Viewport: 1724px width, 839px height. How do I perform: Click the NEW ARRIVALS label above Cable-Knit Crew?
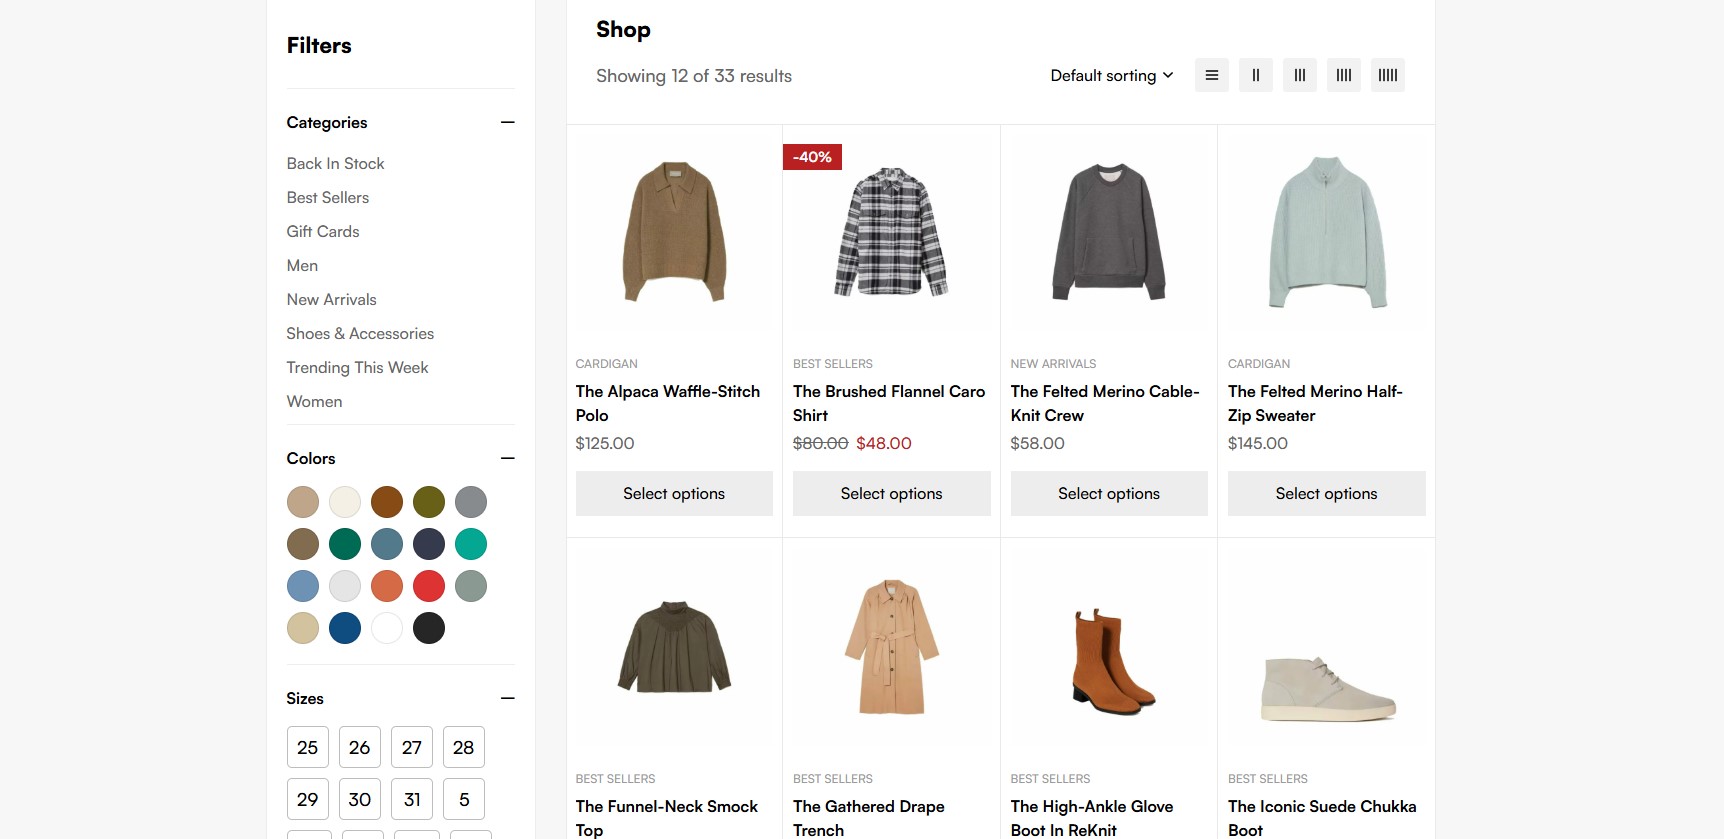(x=1054, y=364)
